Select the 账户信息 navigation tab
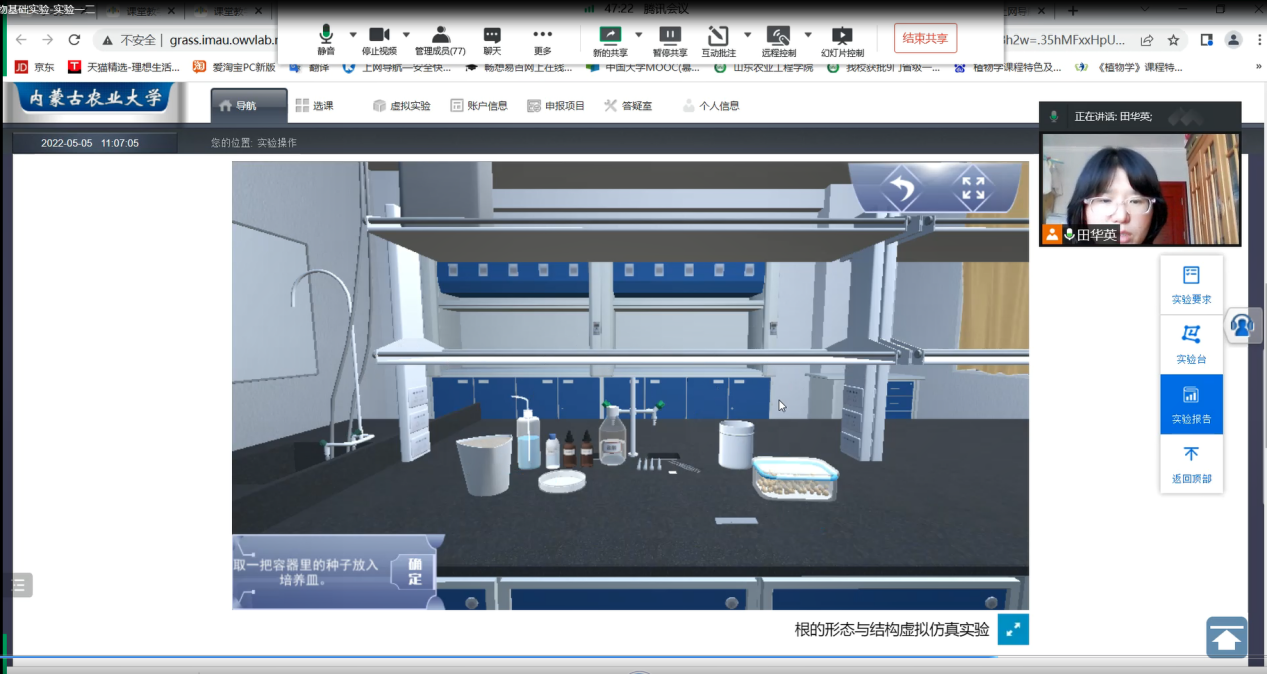 click(x=479, y=105)
